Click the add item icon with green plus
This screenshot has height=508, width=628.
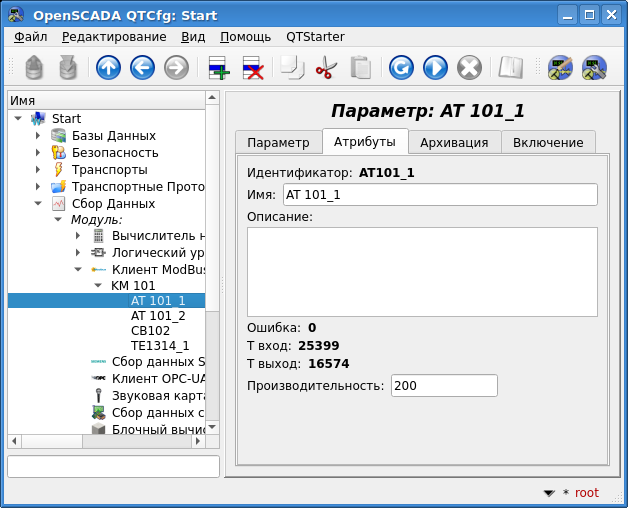[218, 68]
